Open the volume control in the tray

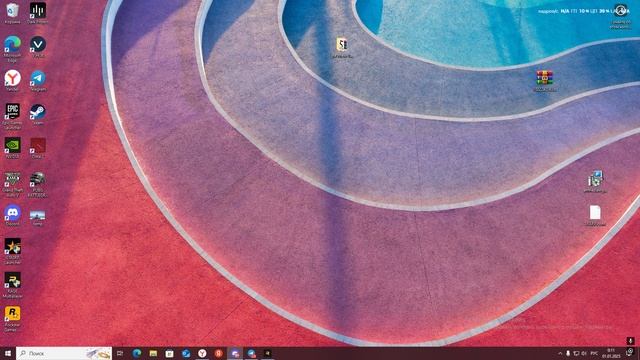[x=584, y=353]
